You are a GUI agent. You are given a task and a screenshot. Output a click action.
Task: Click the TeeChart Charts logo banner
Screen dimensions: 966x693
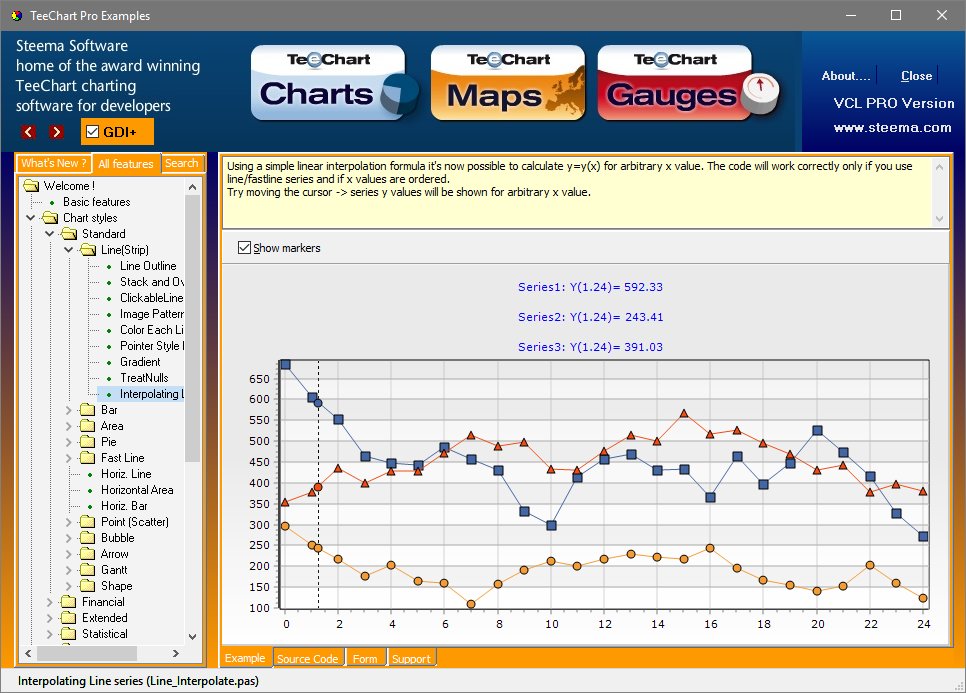pos(335,83)
